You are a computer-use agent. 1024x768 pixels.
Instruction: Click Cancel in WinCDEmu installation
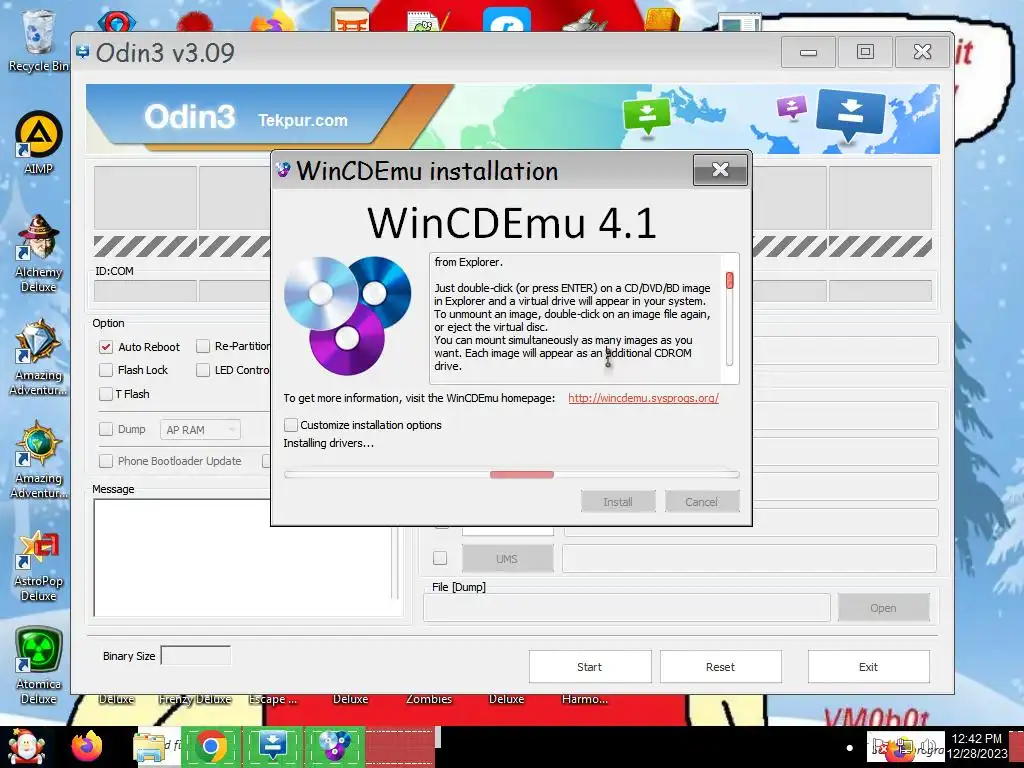[702, 502]
